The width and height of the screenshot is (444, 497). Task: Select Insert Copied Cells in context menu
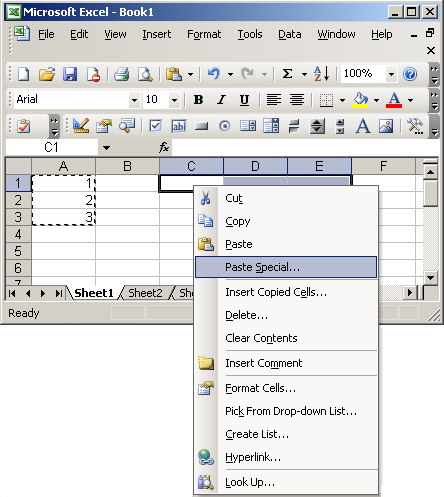[x=286, y=292]
